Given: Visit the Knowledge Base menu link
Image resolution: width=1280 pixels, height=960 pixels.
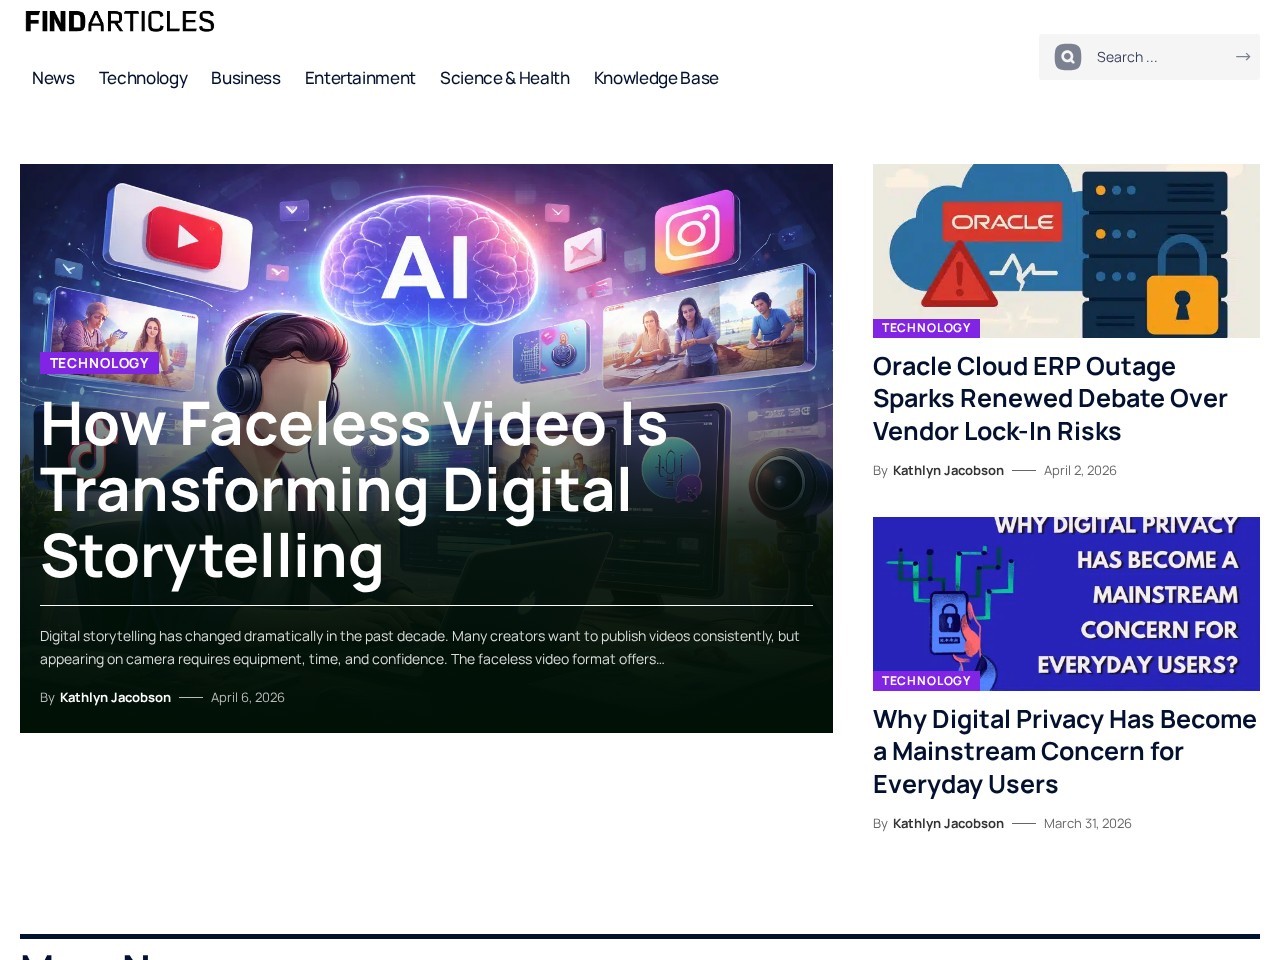Looking at the screenshot, I should 656,78.
